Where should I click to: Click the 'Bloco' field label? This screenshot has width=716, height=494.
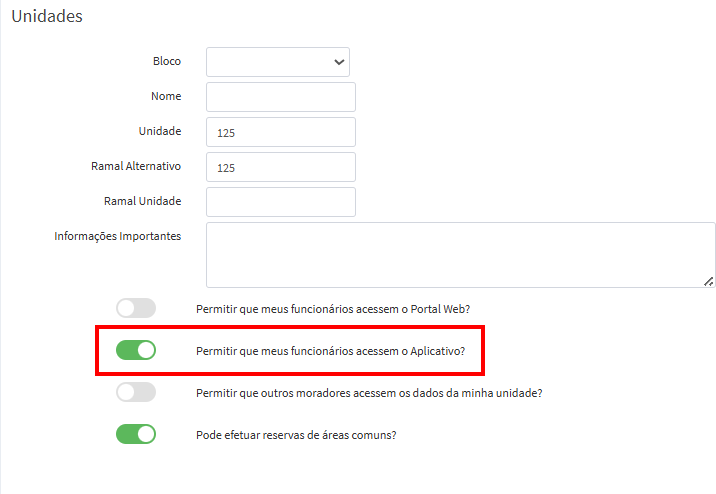point(167,61)
